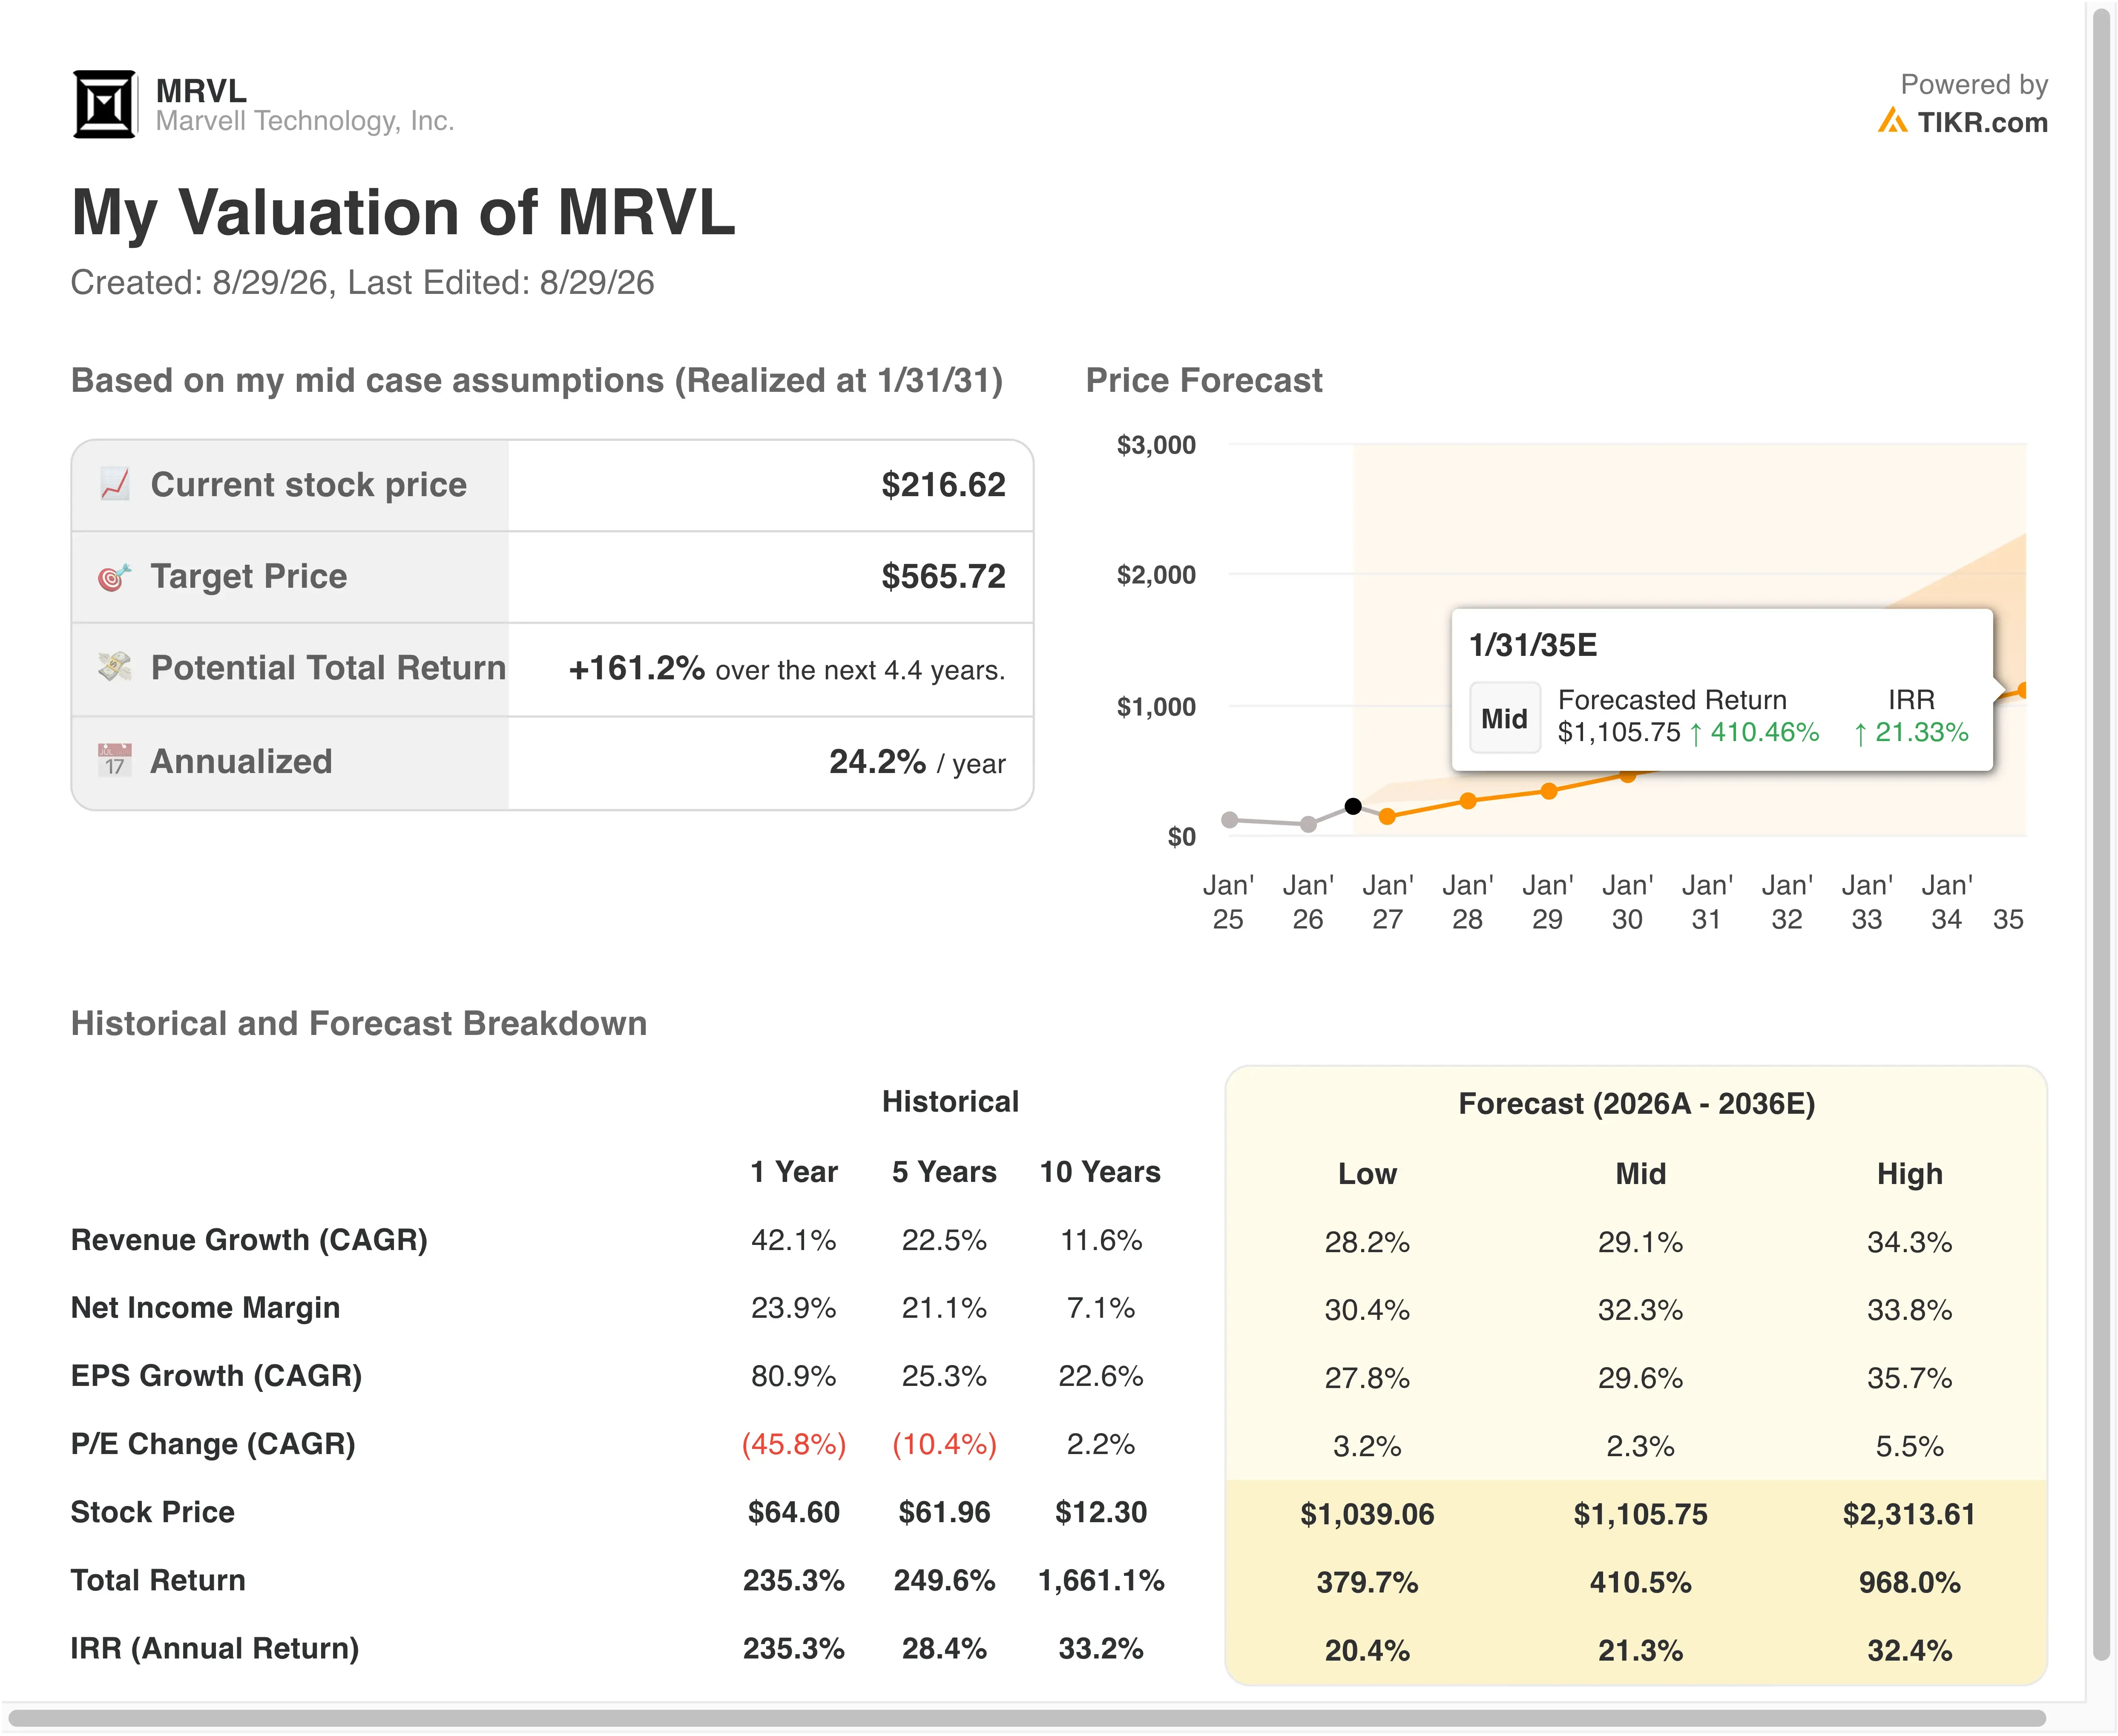
Task: Click the Created and Last Edited date line
Action: [x=362, y=283]
